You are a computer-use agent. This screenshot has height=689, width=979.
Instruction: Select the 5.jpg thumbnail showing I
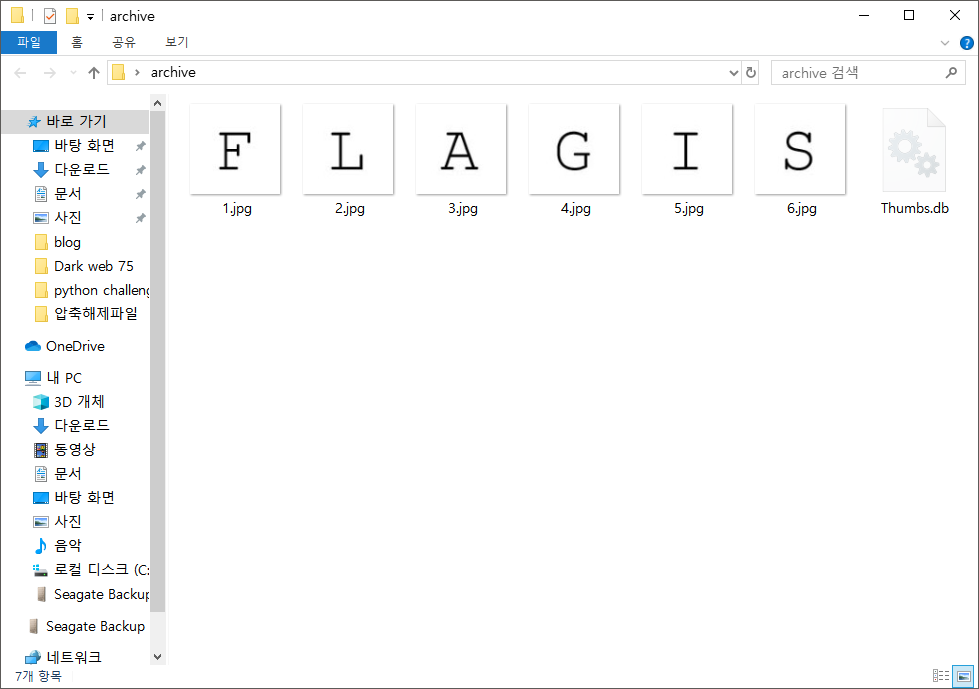(687, 149)
